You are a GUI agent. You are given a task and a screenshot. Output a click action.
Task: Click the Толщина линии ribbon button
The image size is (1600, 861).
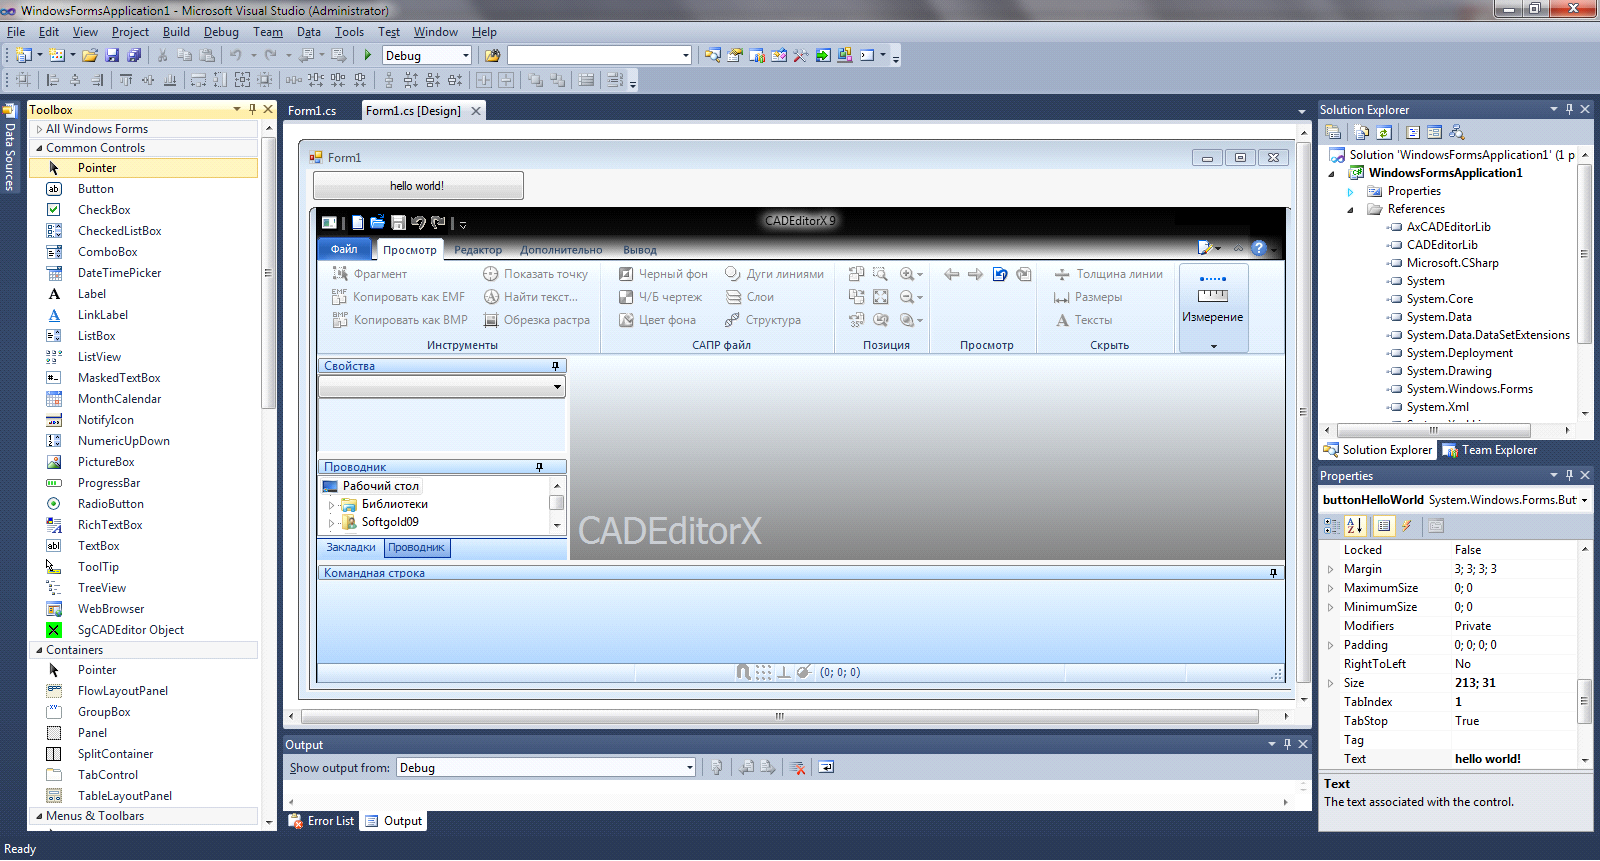click(x=1109, y=274)
